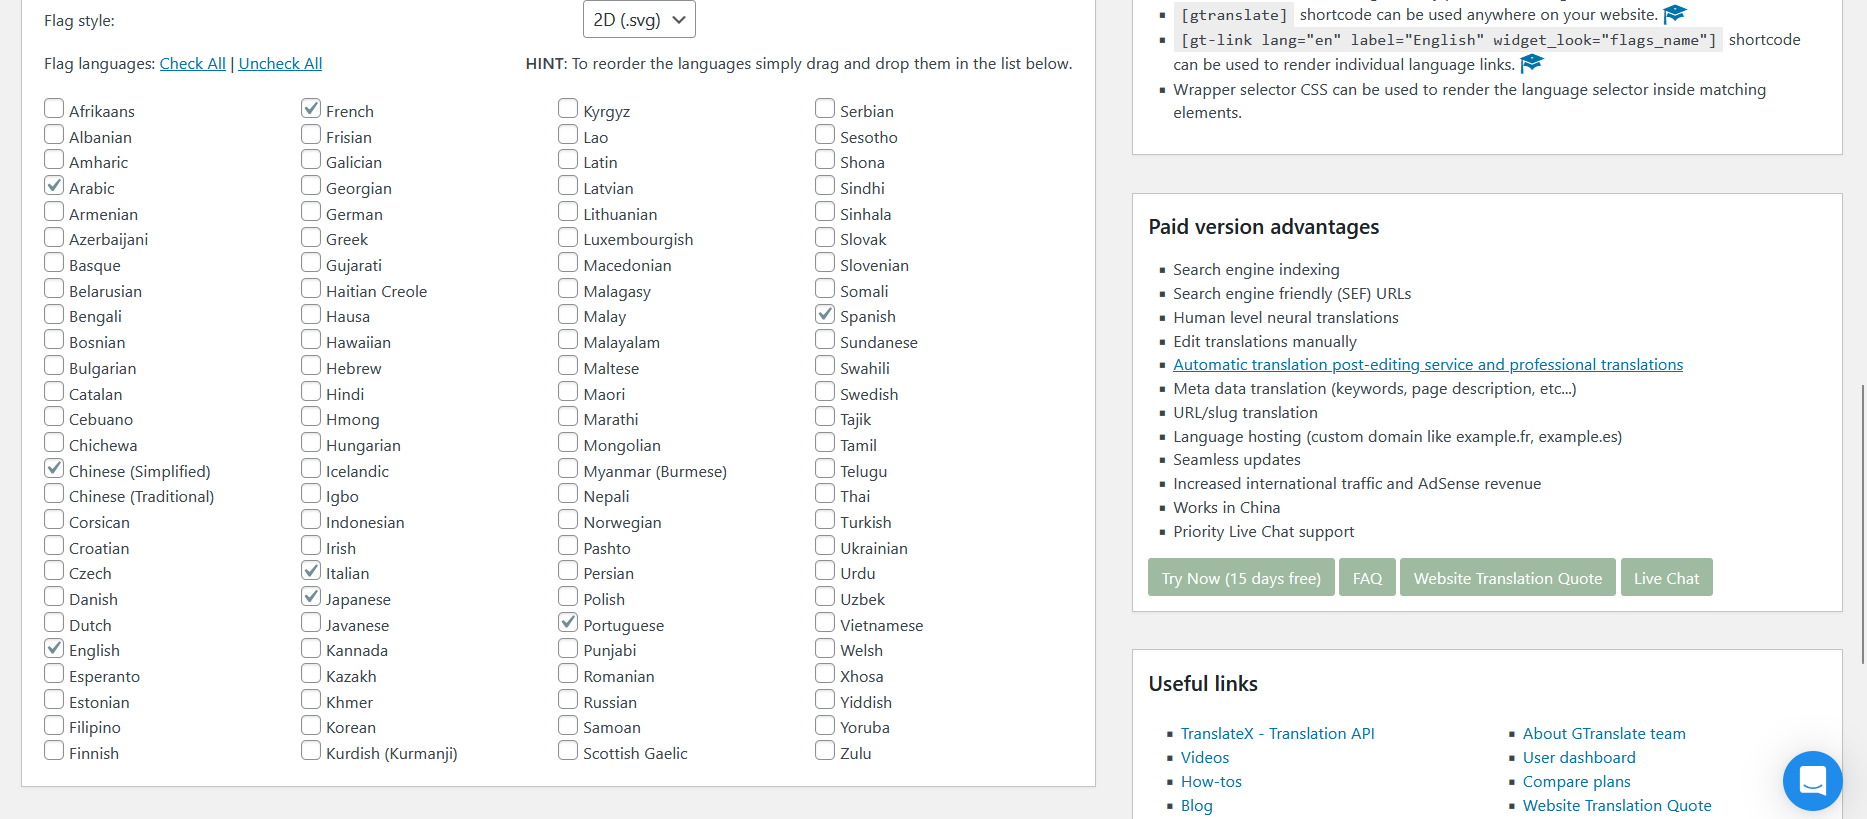Tick the Russian language checkbox
1867x819 pixels.
(568, 700)
